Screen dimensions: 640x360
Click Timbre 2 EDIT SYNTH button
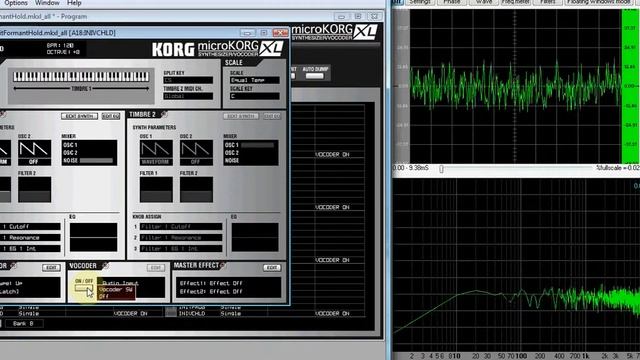click(x=241, y=116)
